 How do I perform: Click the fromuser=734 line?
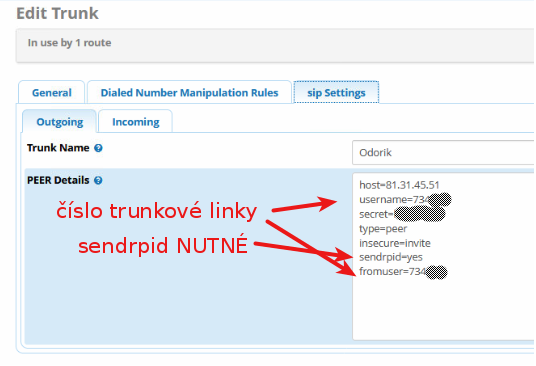pyautogui.click(x=403, y=272)
